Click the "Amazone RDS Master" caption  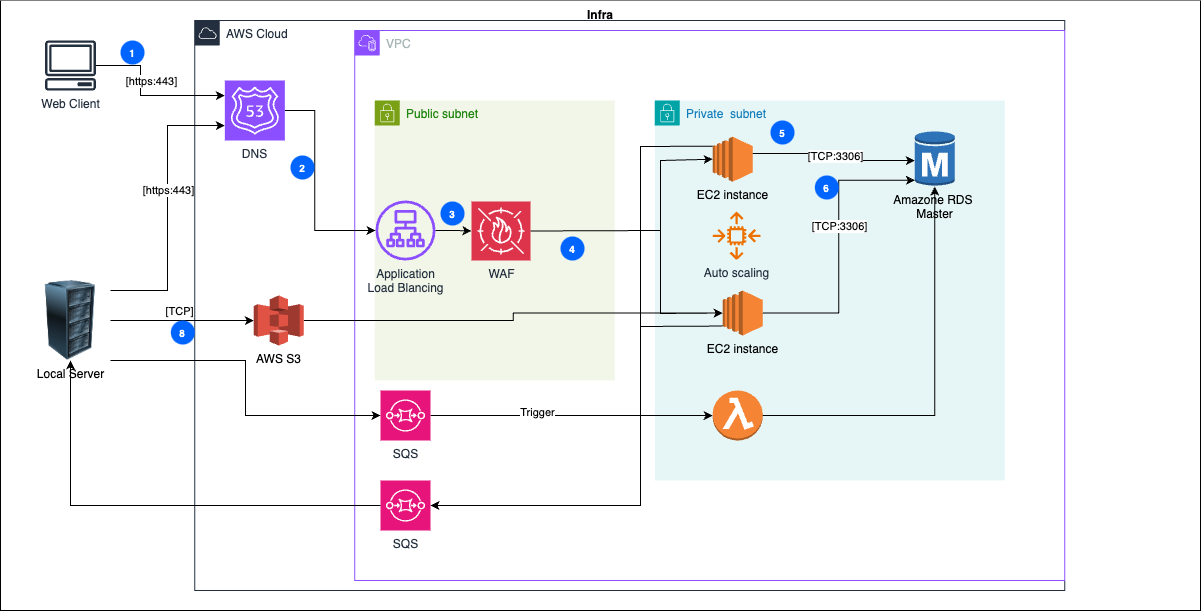(x=934, y=207)
